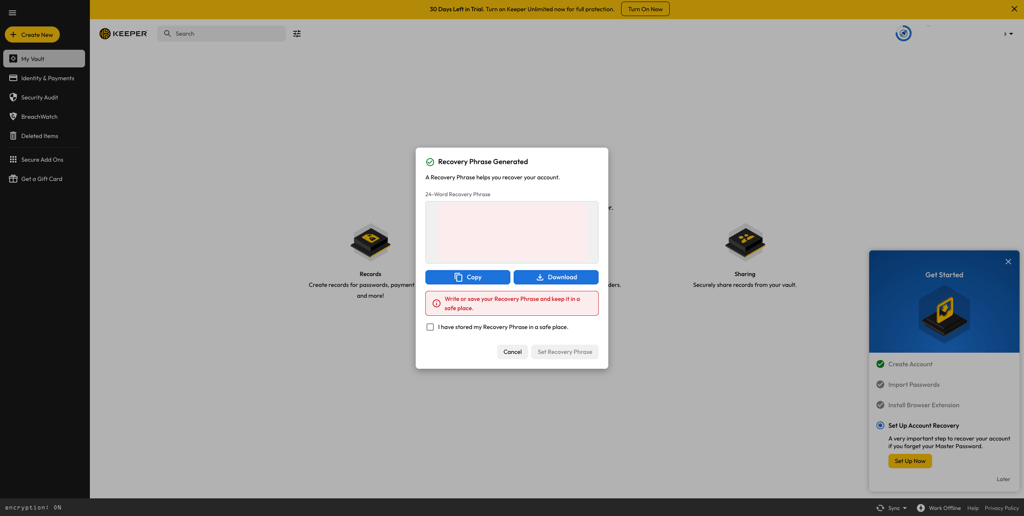
Task: Click the gift card icon
Action: pos(13,179)
